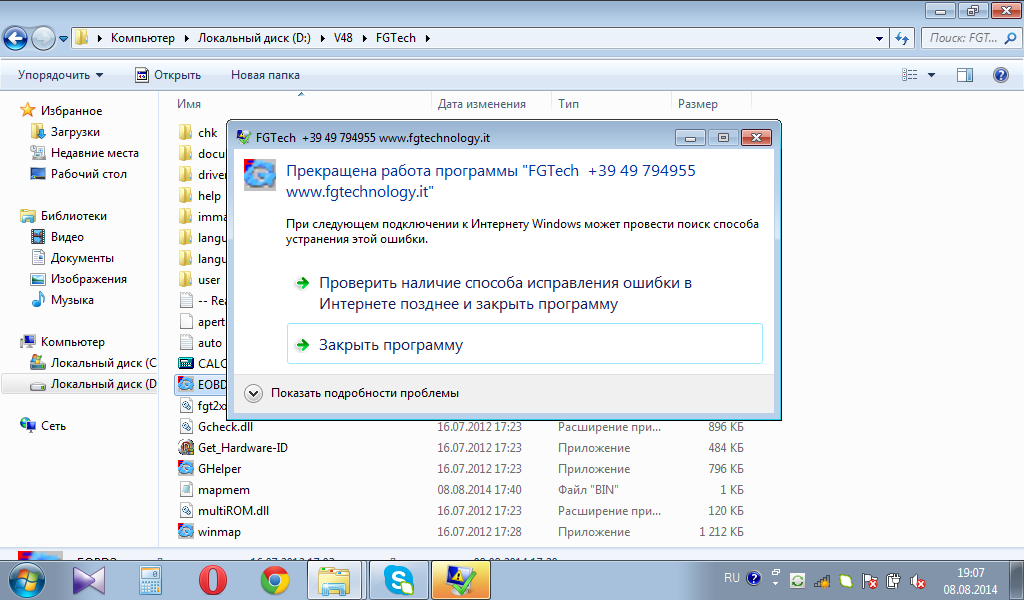Screen dimensions: 1024x600
Task: Open the Windows Start menu orb
Action: pos(27,580)
